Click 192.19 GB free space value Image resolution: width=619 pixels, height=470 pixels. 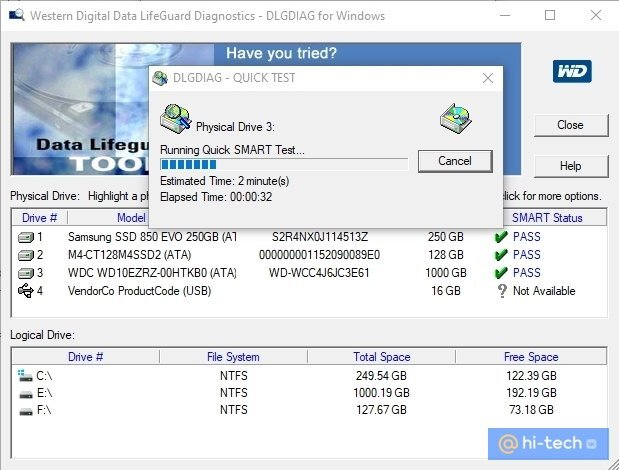tap(531, 393)
